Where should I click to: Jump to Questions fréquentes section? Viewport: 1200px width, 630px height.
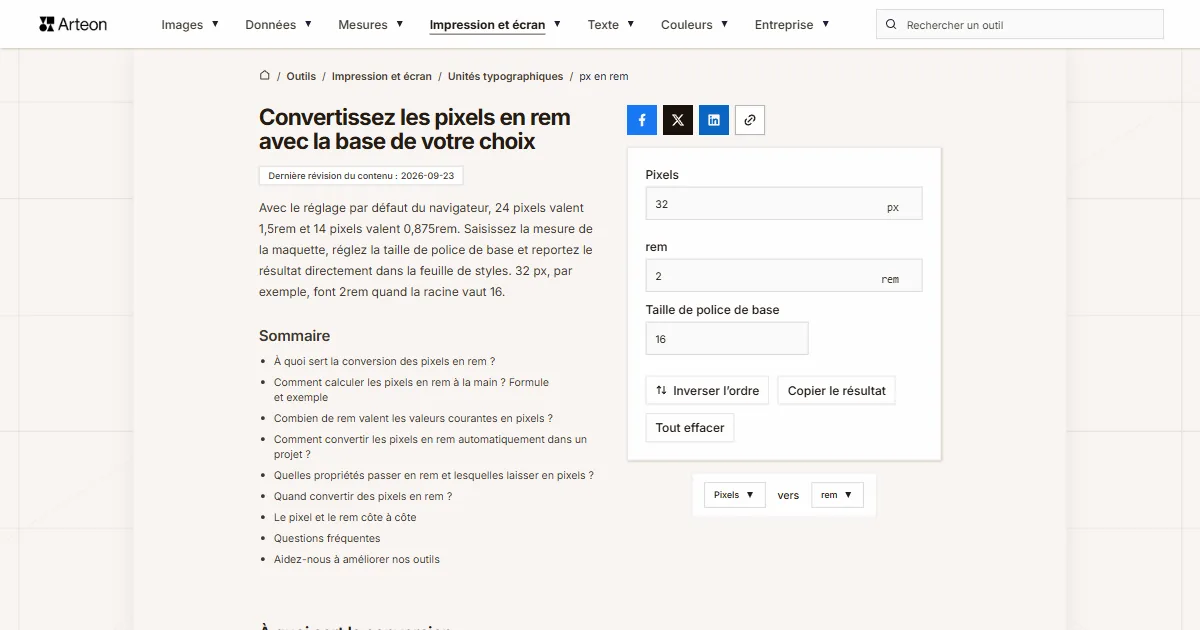click(x=327, y=538)
